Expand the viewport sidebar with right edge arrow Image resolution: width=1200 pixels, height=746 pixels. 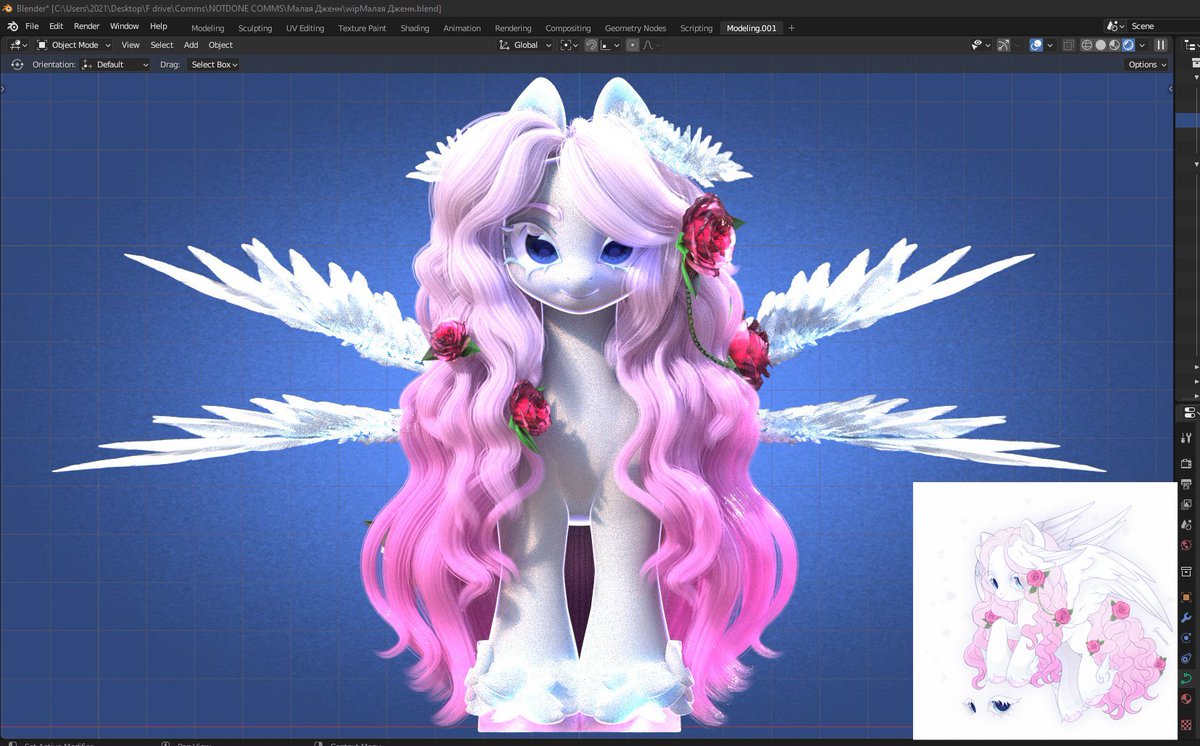(1171, 88)
